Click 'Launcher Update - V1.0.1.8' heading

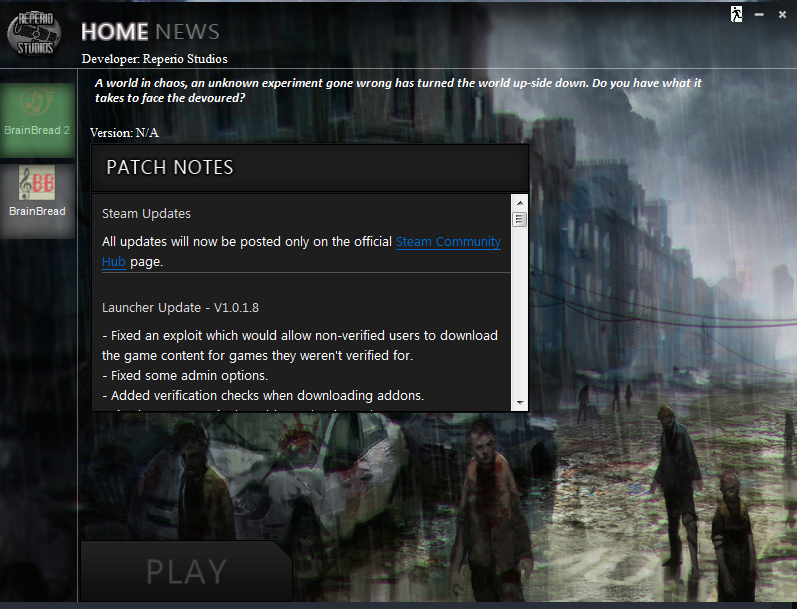tap(180, 308)
